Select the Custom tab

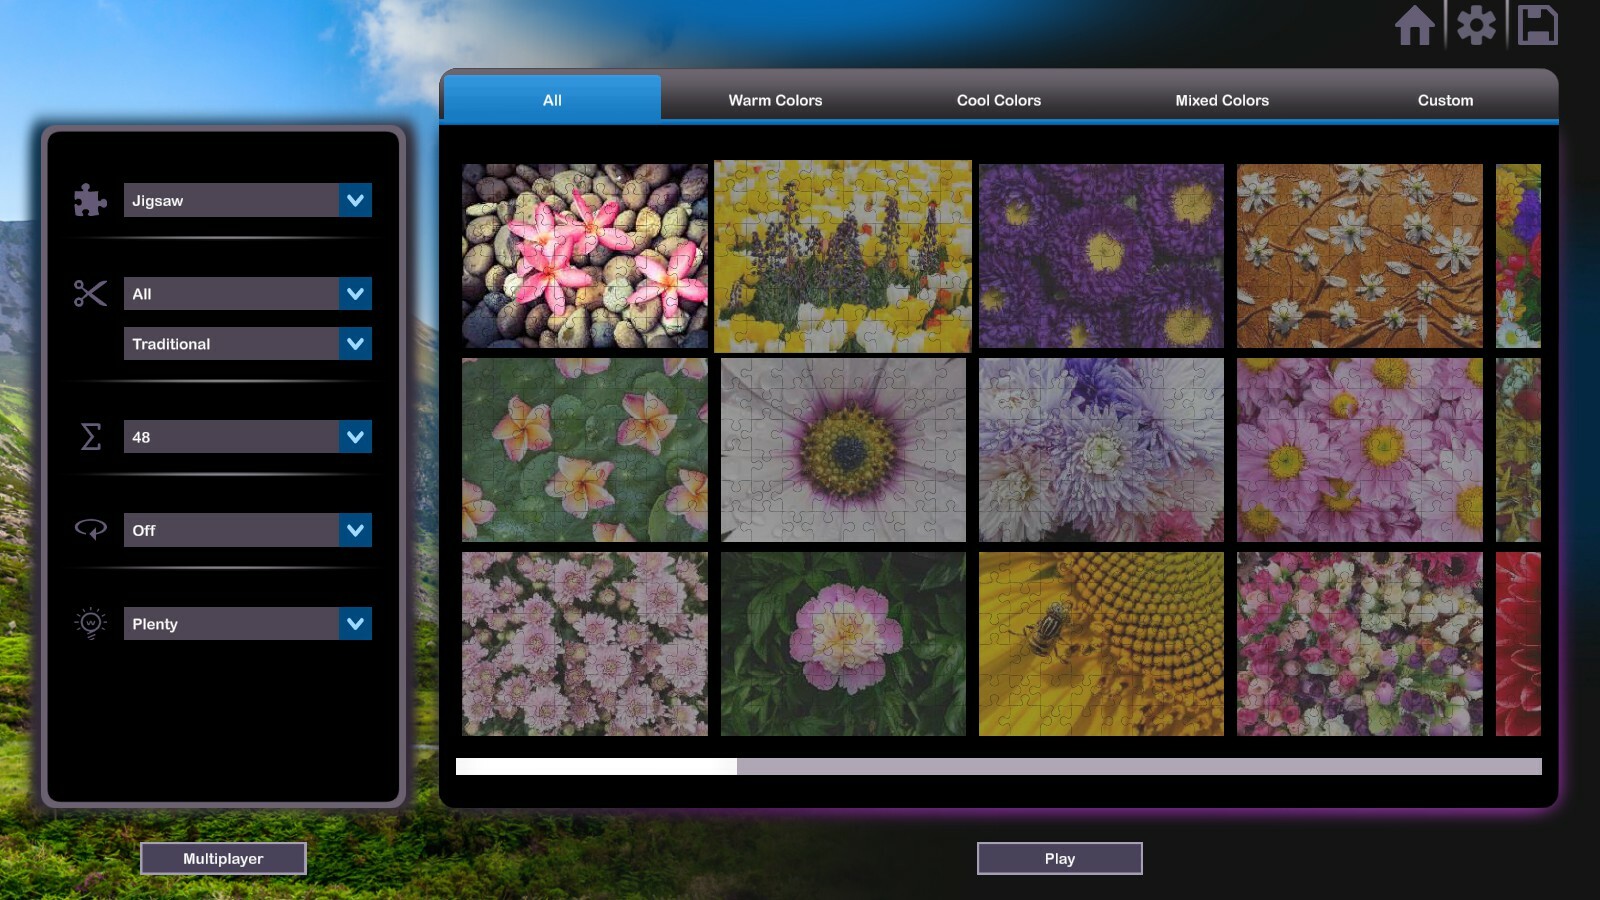pyautogui.click(x=1444, y=100)
